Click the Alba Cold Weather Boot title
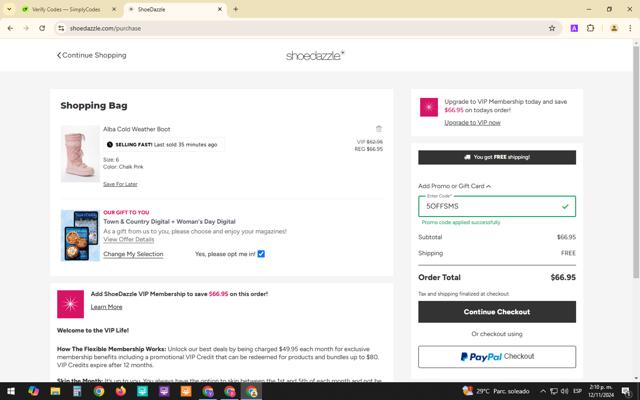 click(x=136, y=129)
